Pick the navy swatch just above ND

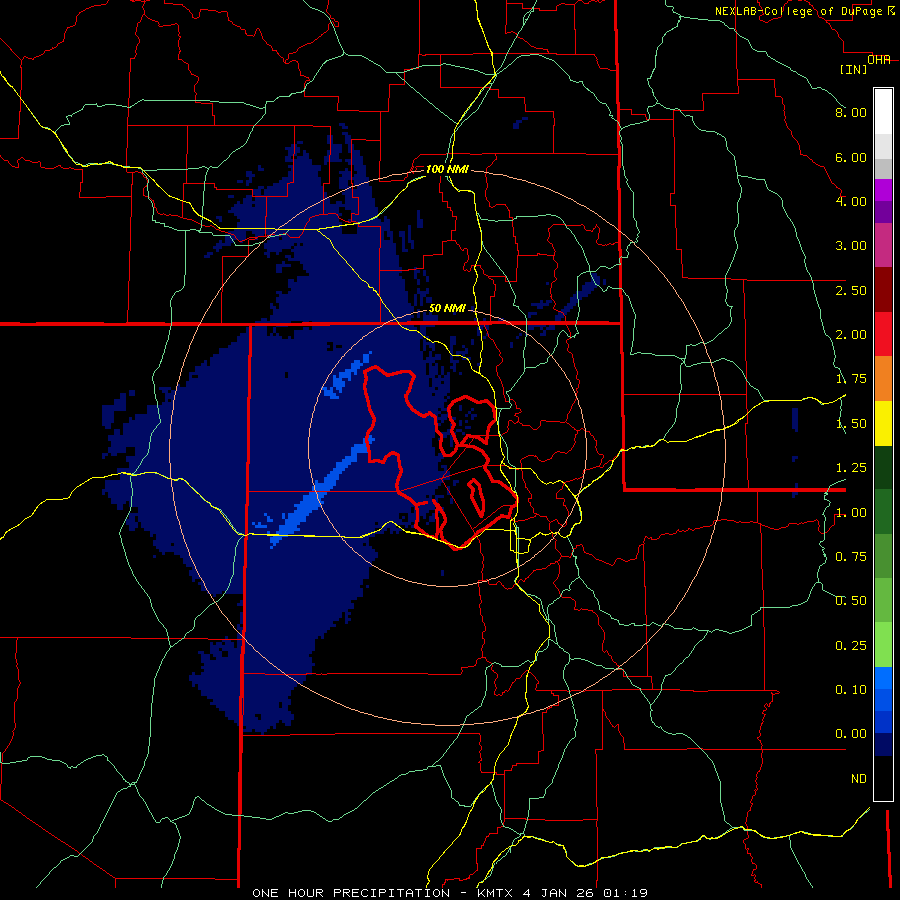point(883,745)
